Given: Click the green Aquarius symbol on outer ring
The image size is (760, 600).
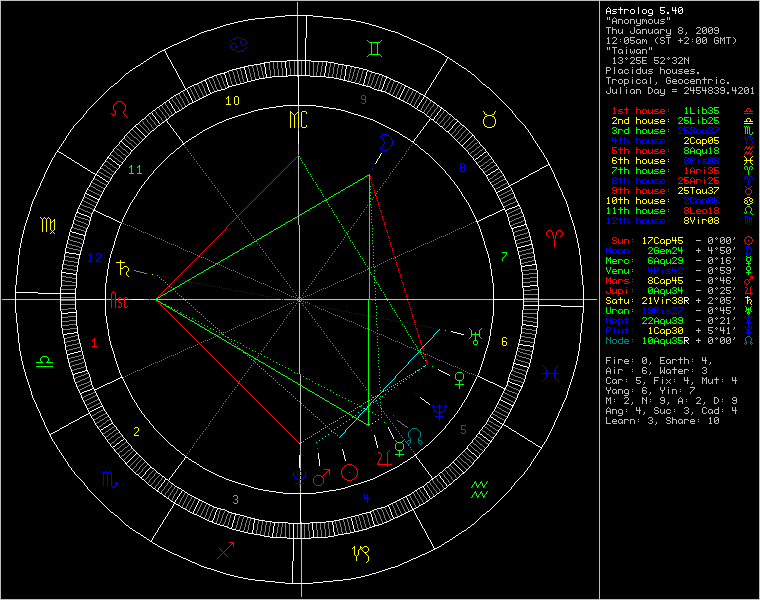Looking at the screenshot, I should (479, 489).
